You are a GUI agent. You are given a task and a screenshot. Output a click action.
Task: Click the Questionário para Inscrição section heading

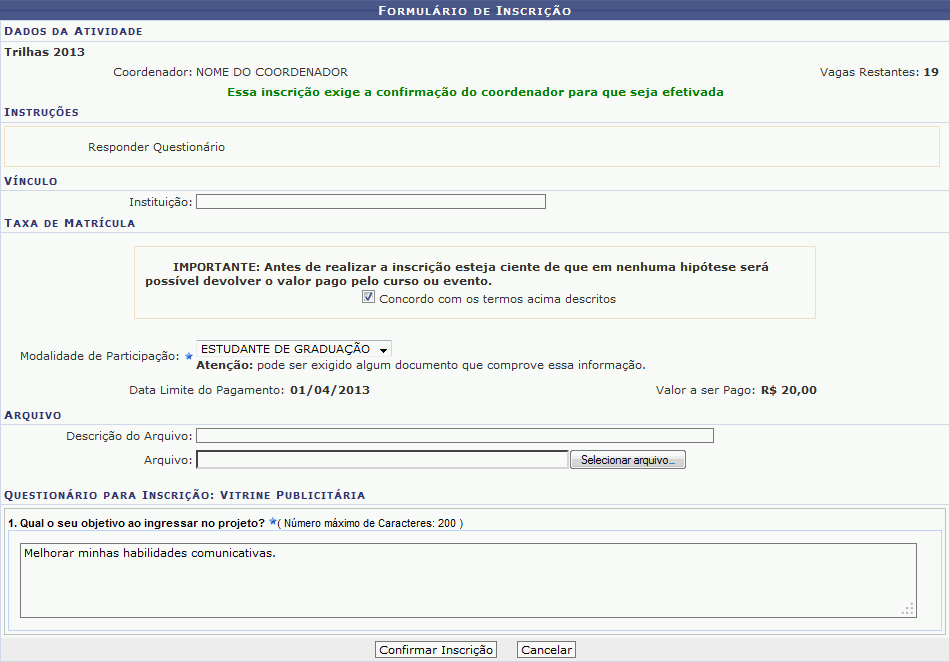tap(185, 495)
